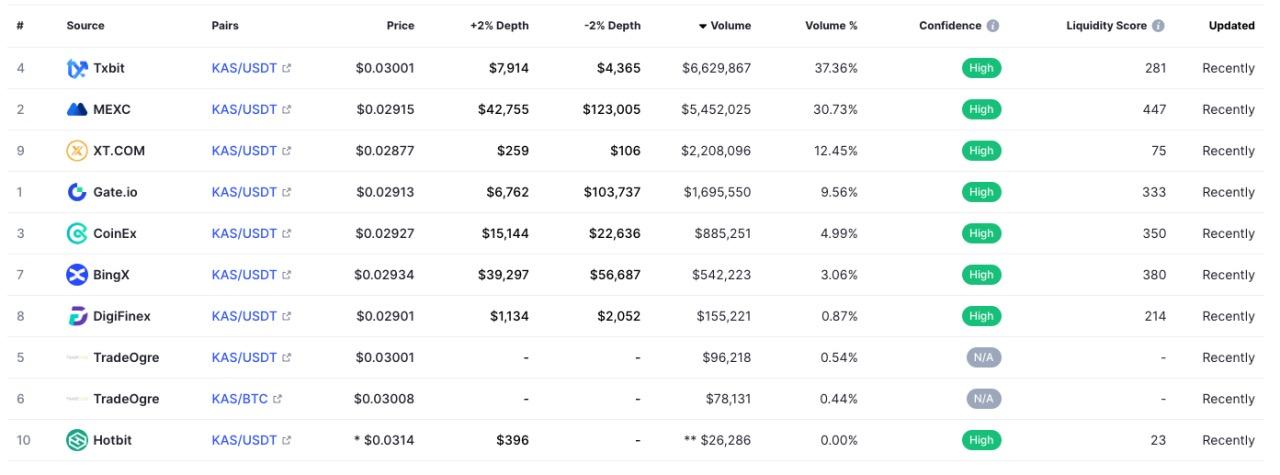Click the Hotbit exchange logo icon
The width and height of the screenshot is (1280, 475).
77,440
